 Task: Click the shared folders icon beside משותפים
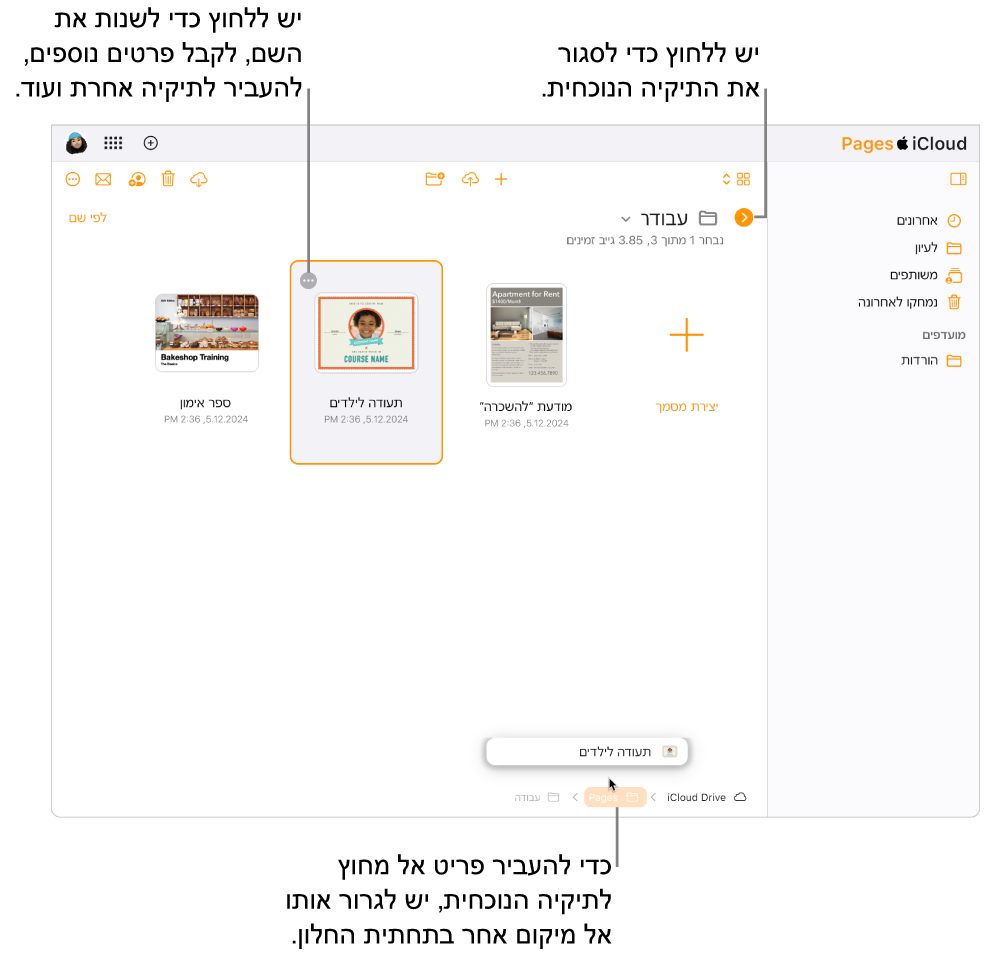tap(954, 275)
